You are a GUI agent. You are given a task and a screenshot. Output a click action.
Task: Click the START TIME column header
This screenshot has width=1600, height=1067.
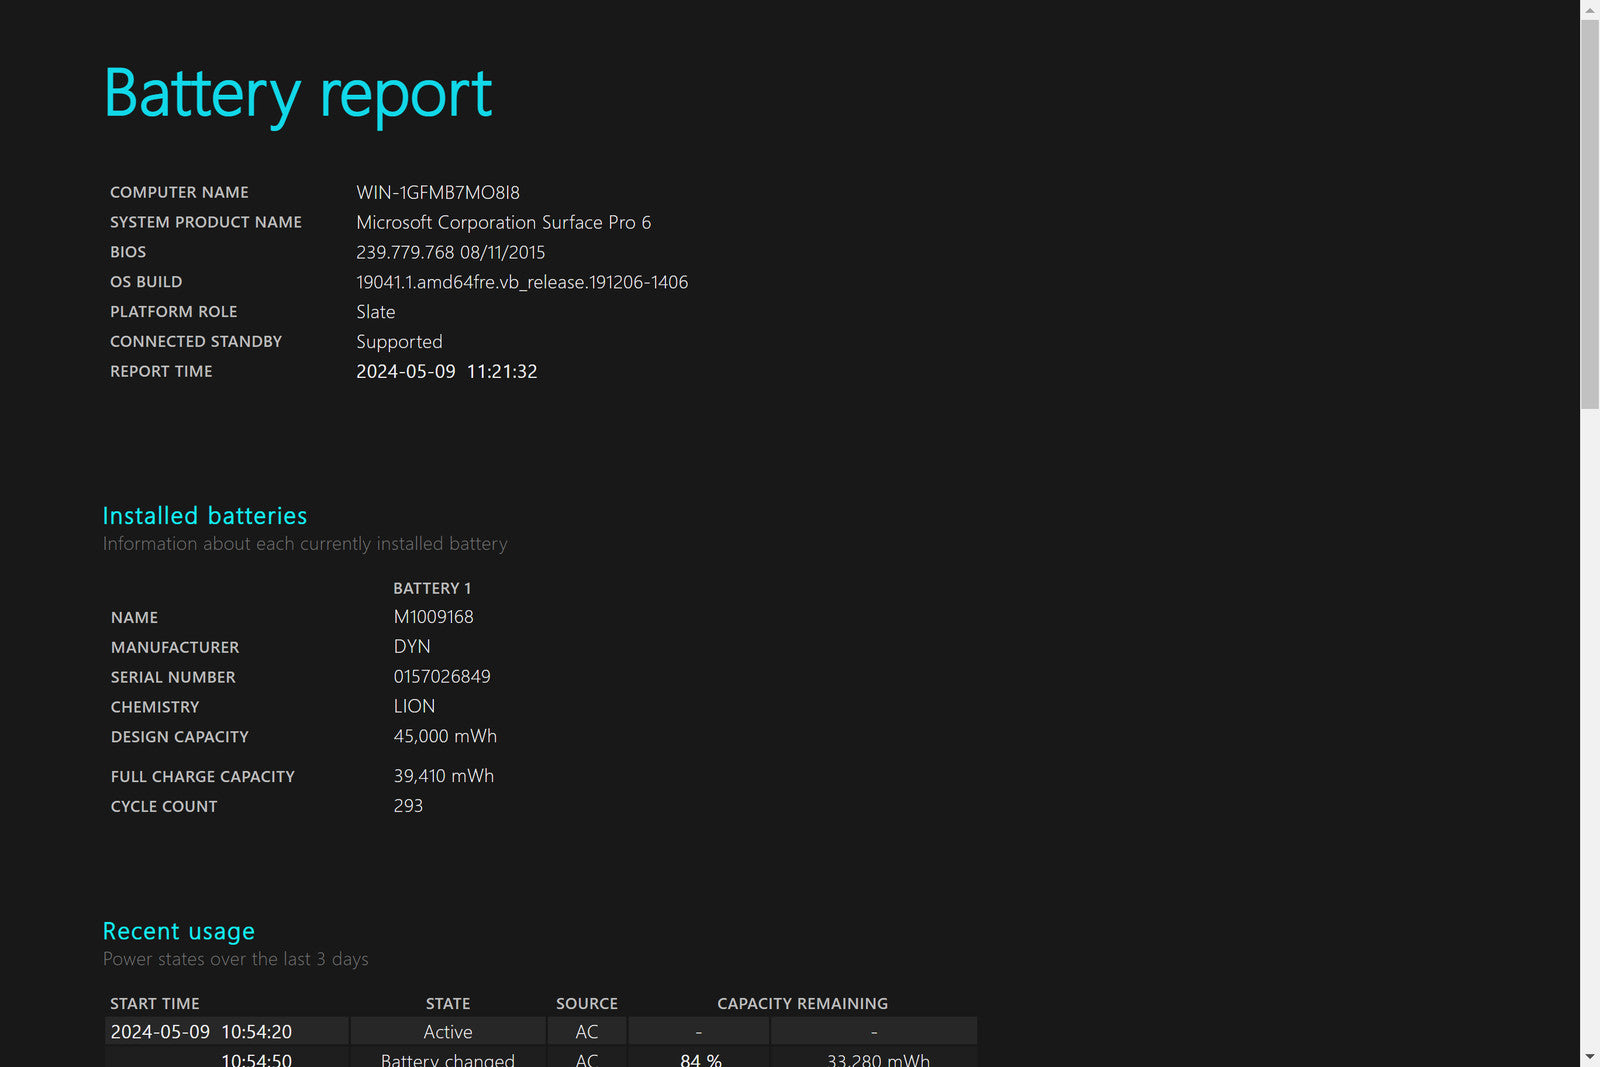[x=155, y=1003]
